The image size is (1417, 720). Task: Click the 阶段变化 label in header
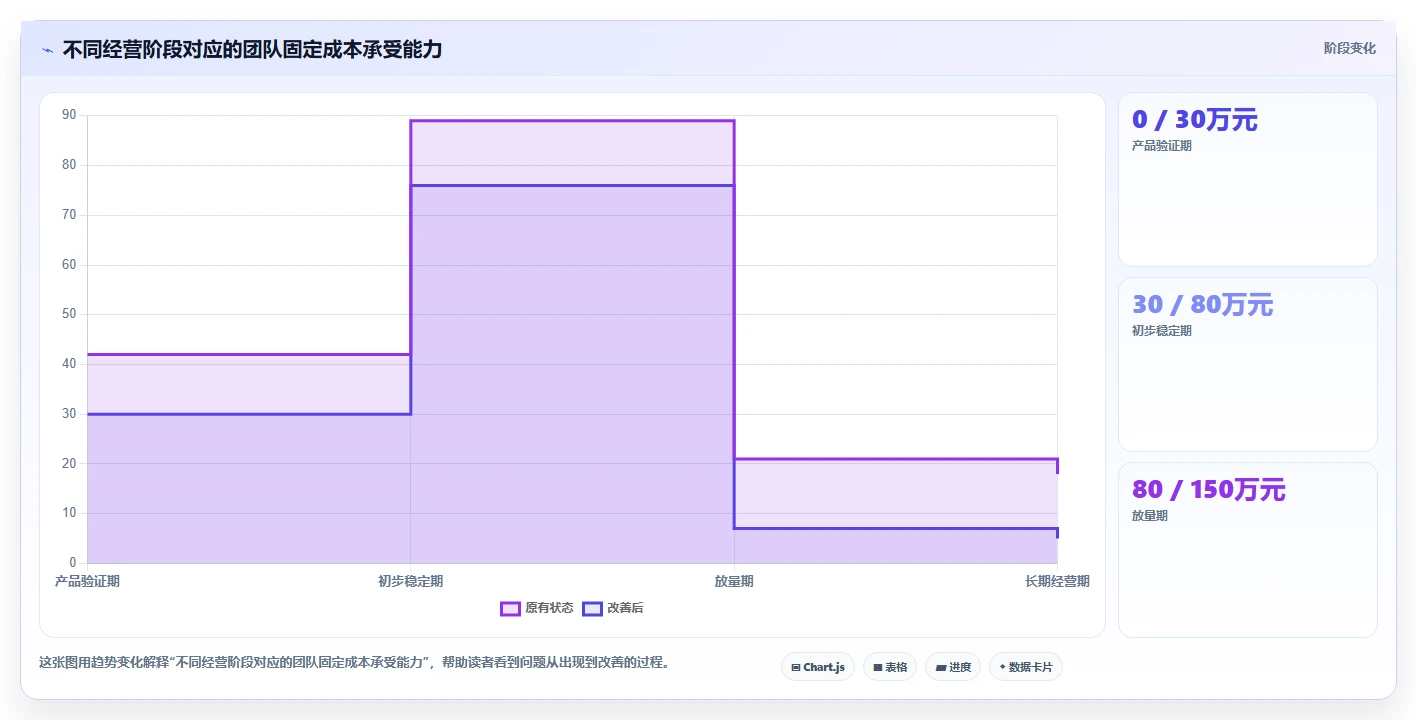1349,48
